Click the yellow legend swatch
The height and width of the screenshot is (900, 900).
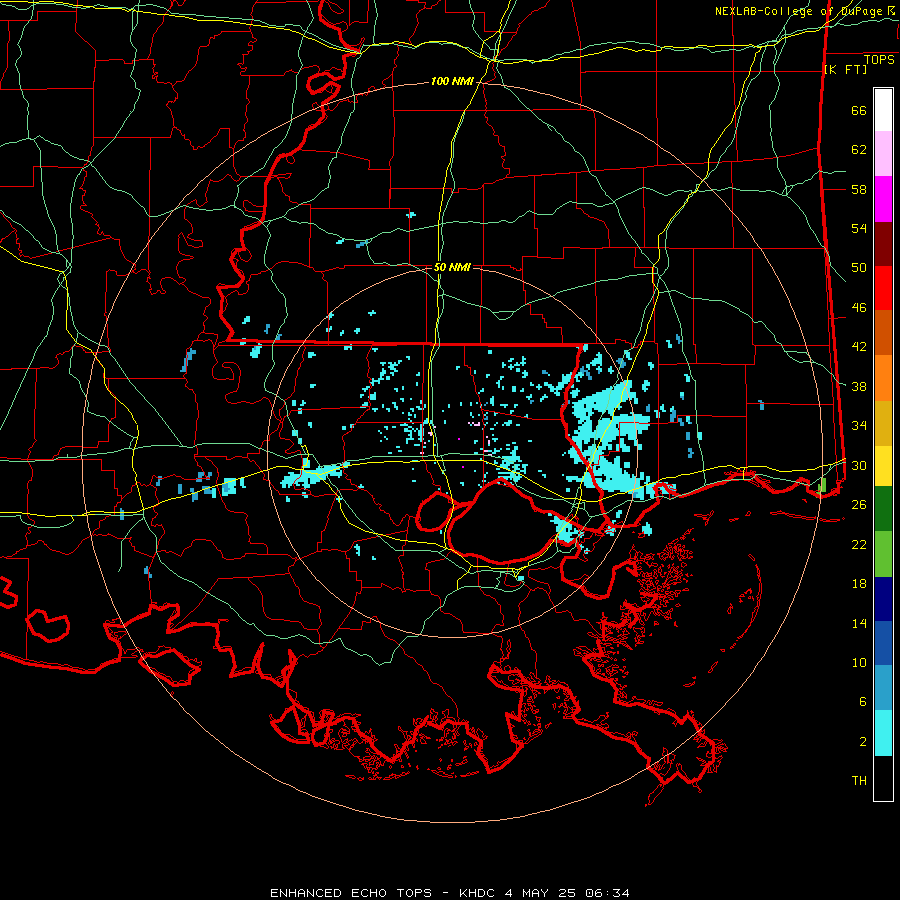pos(883,465)
